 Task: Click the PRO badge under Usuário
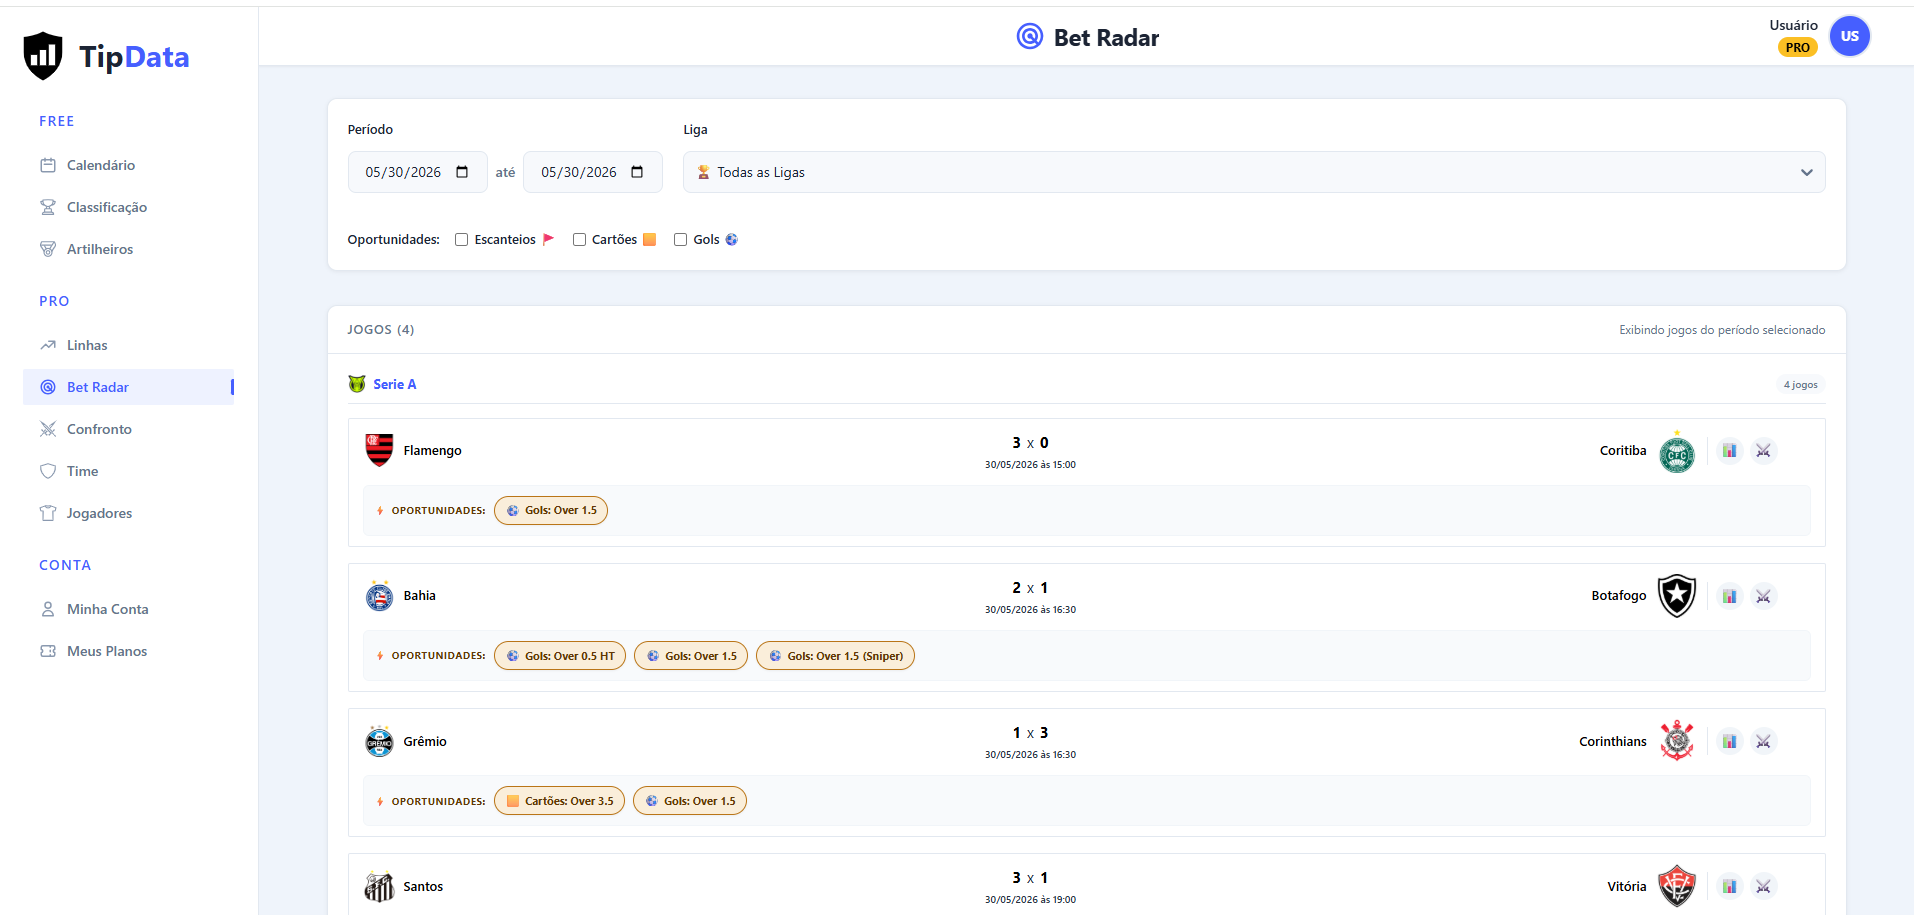1797,47
